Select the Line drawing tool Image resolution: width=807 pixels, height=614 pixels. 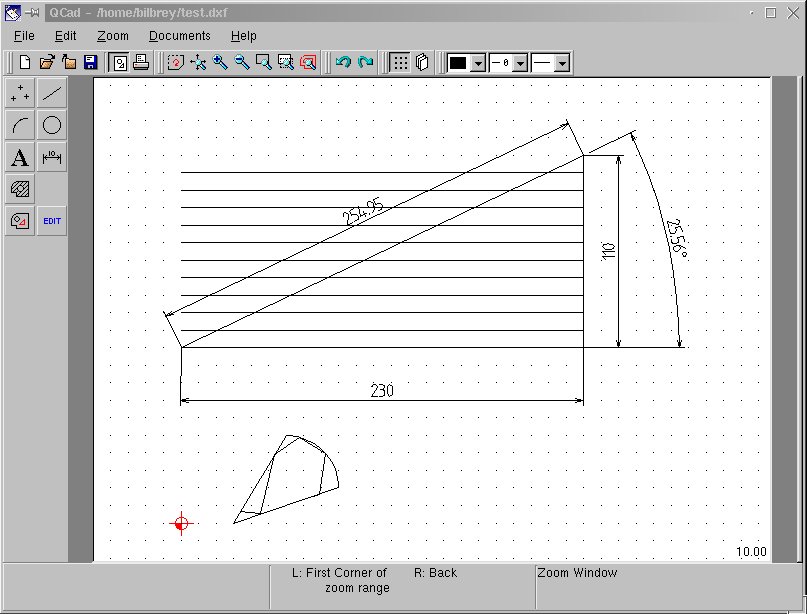(52, 94)
